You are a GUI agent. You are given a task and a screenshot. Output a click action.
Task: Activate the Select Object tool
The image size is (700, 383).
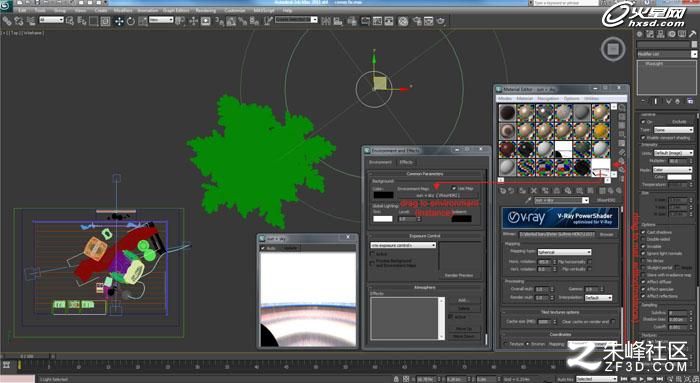(x=70, y=21)
